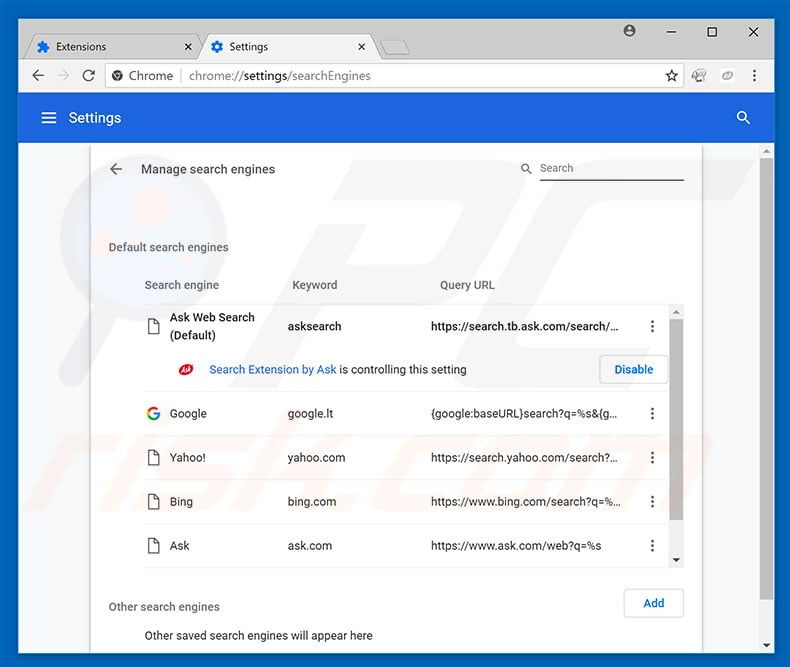Screen dimensions: 790x667
Task: Open a new tab
Action: [x=396, y=47]
